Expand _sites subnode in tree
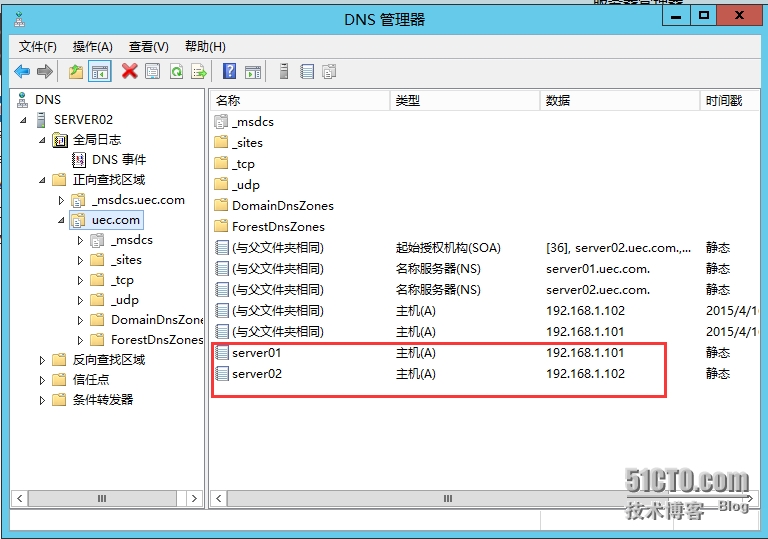This screenshot has height=539, width=768. point(80,260)
